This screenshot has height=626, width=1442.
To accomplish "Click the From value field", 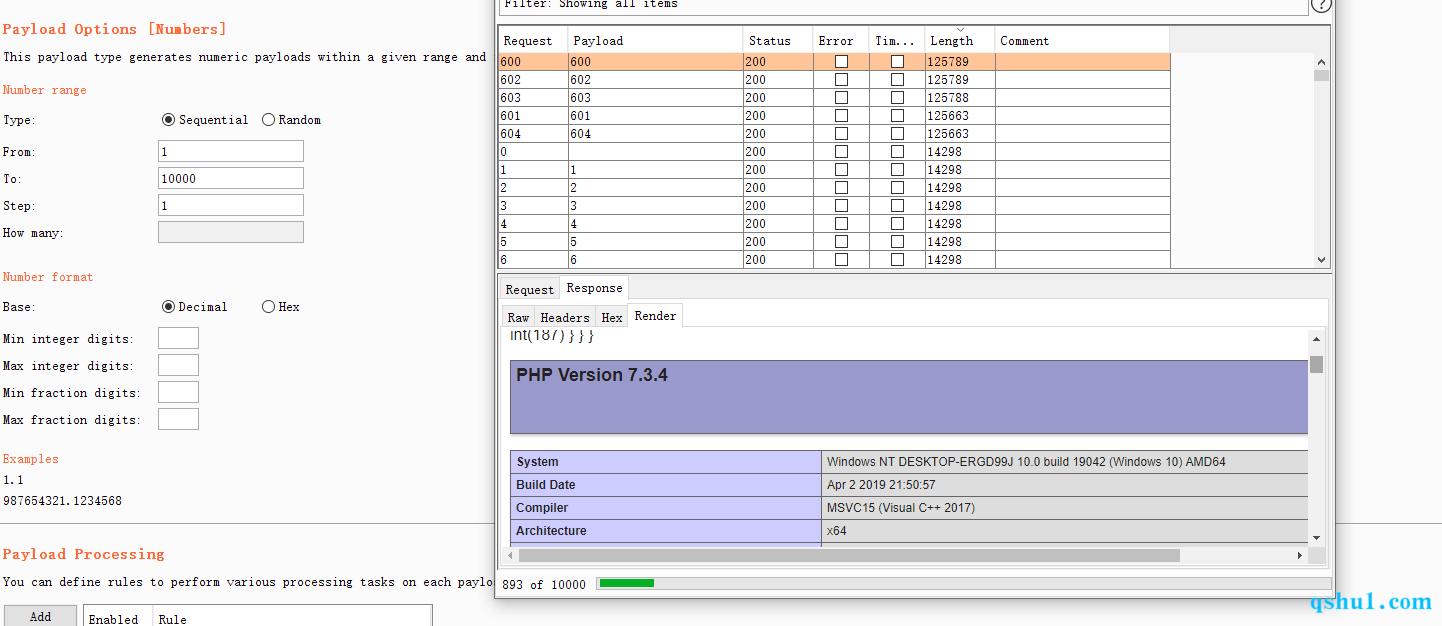I will 231,151.
